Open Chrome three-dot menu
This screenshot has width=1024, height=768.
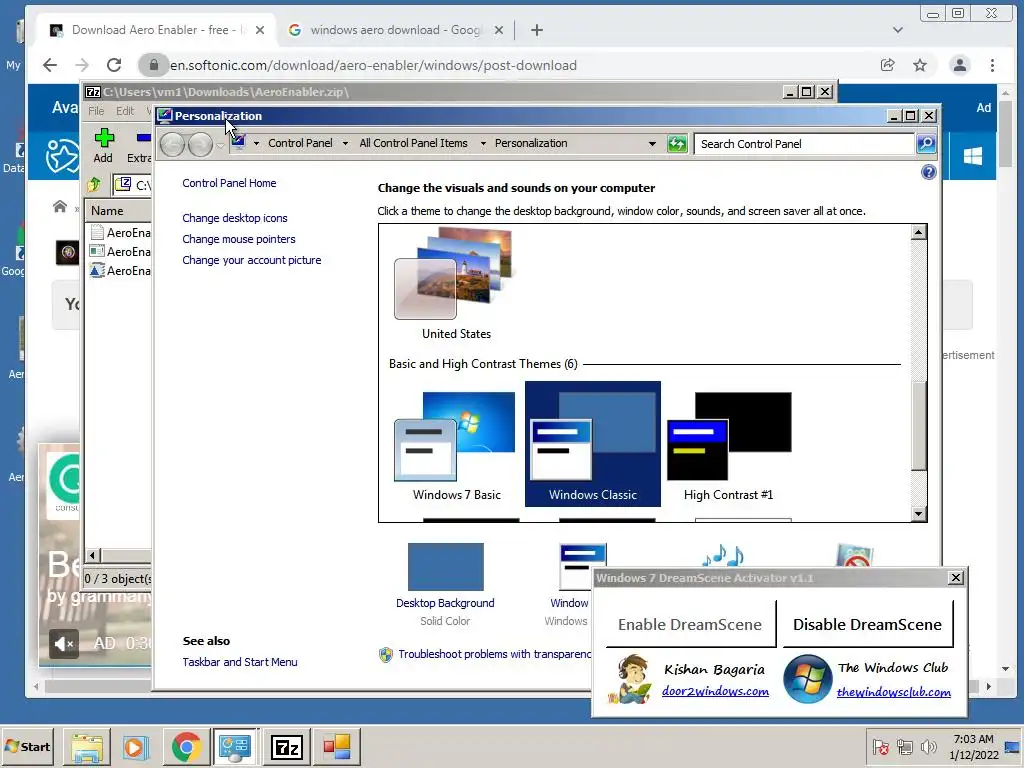tap(992, 65)
